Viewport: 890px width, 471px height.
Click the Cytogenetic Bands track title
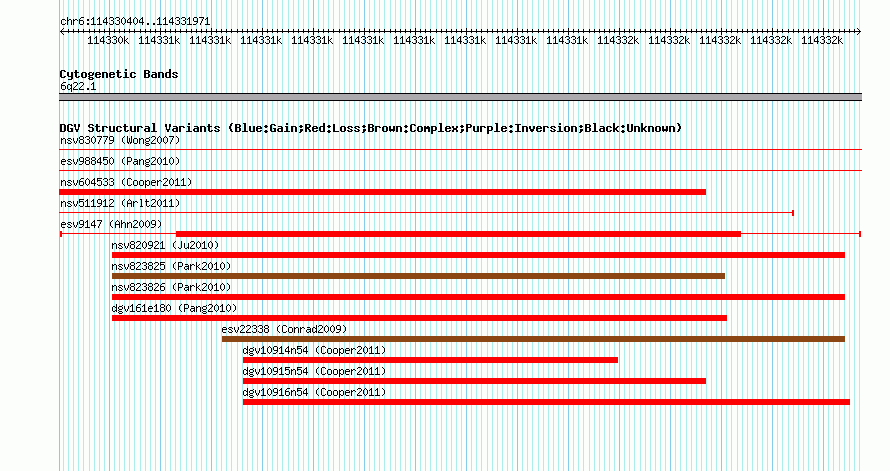[x=119, y=74]
